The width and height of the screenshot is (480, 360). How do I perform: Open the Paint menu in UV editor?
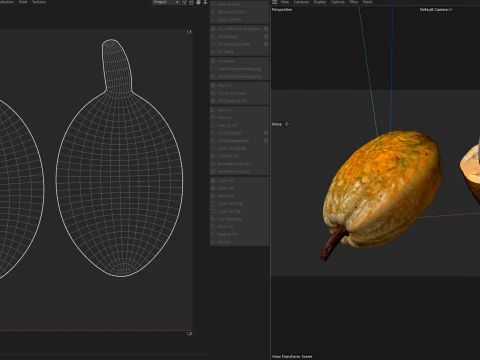(23, 2)
